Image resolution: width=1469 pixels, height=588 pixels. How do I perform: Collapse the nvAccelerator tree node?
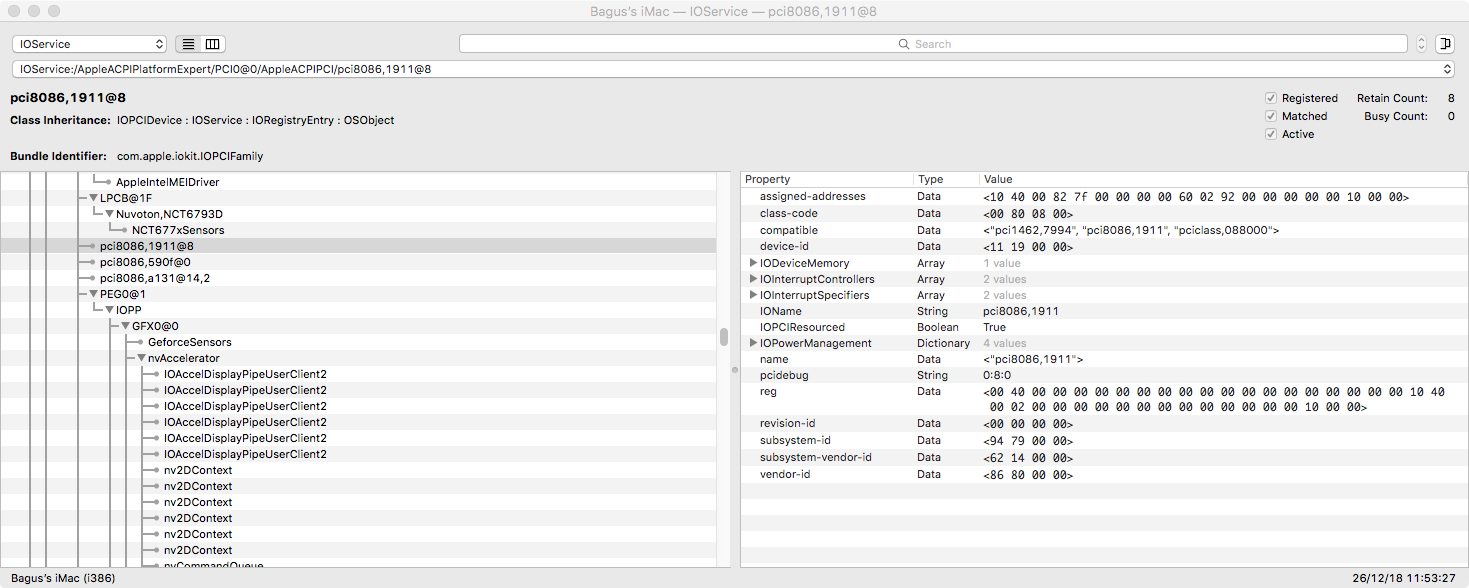[141, 358]
